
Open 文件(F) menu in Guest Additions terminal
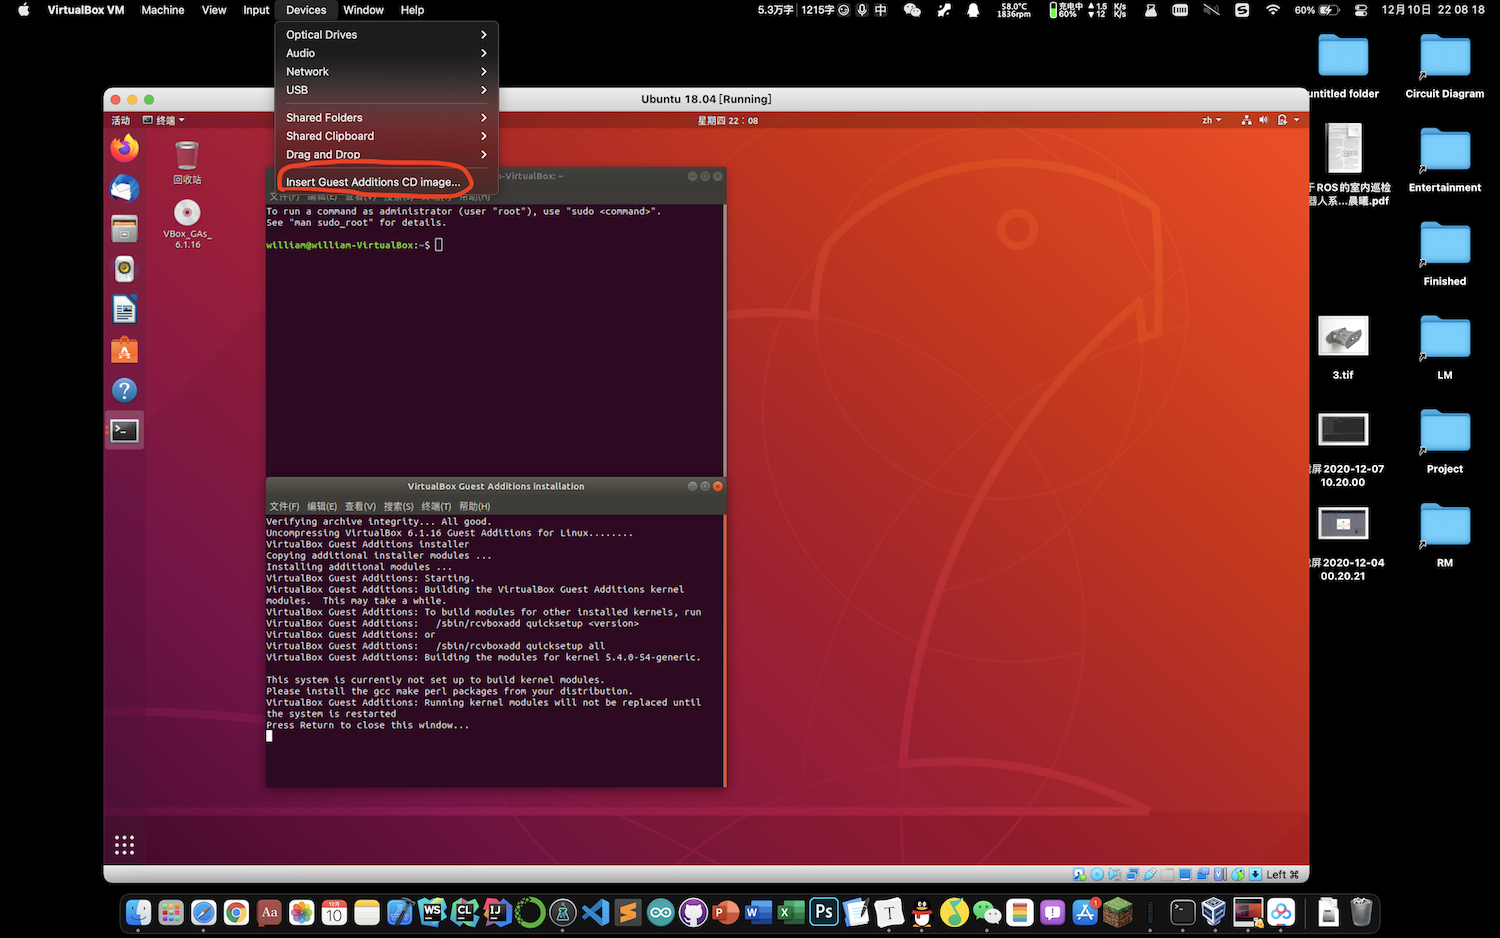click(x=284, y=506)
